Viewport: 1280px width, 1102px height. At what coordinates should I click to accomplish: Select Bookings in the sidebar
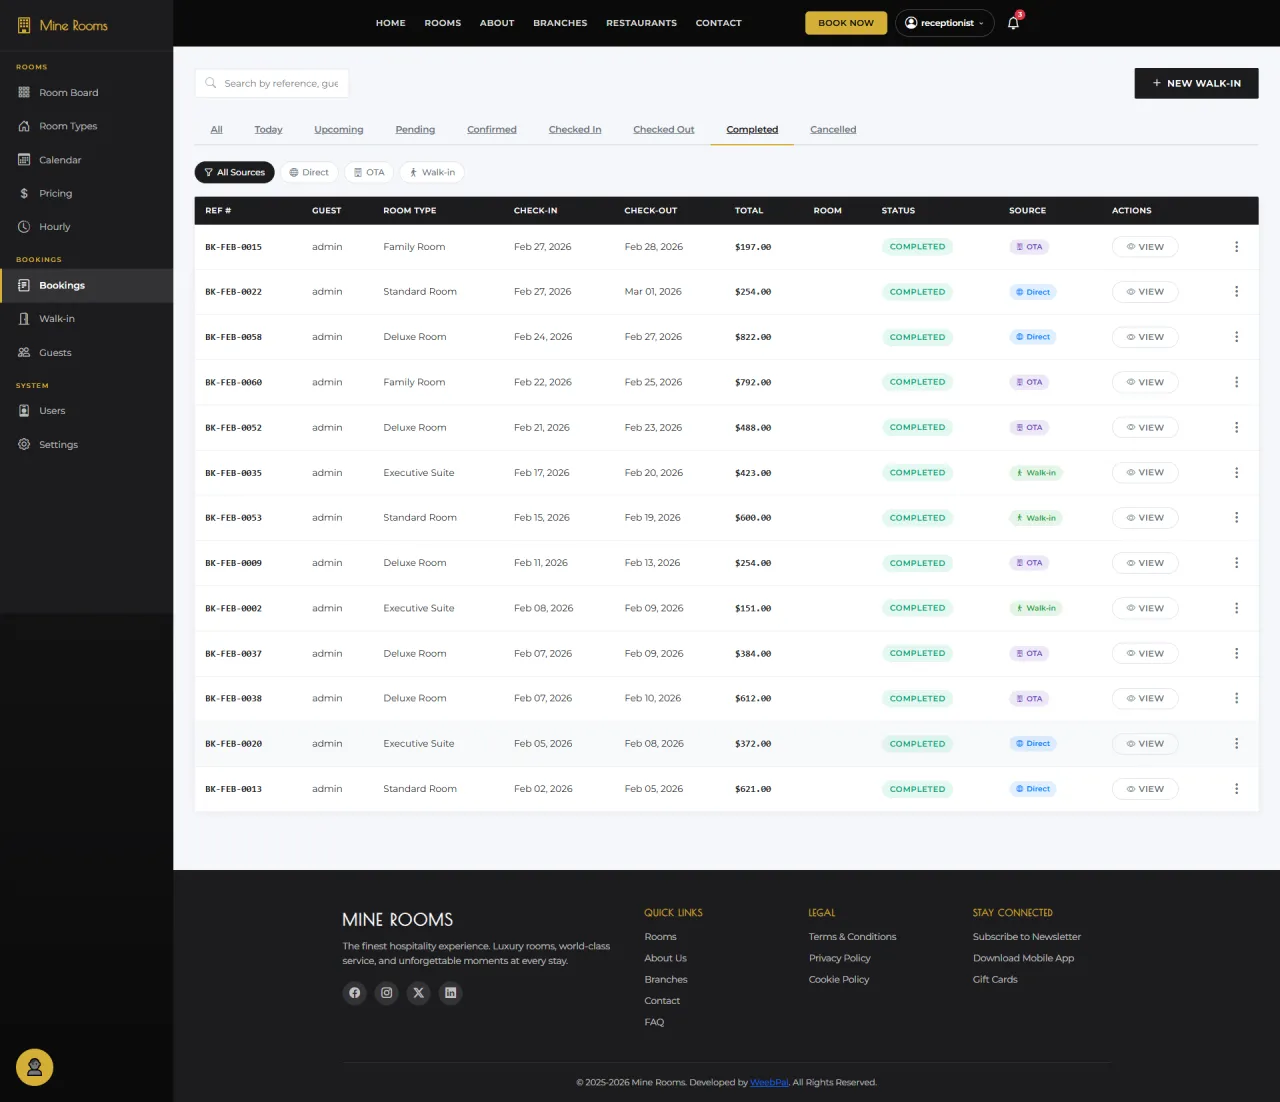86,285
